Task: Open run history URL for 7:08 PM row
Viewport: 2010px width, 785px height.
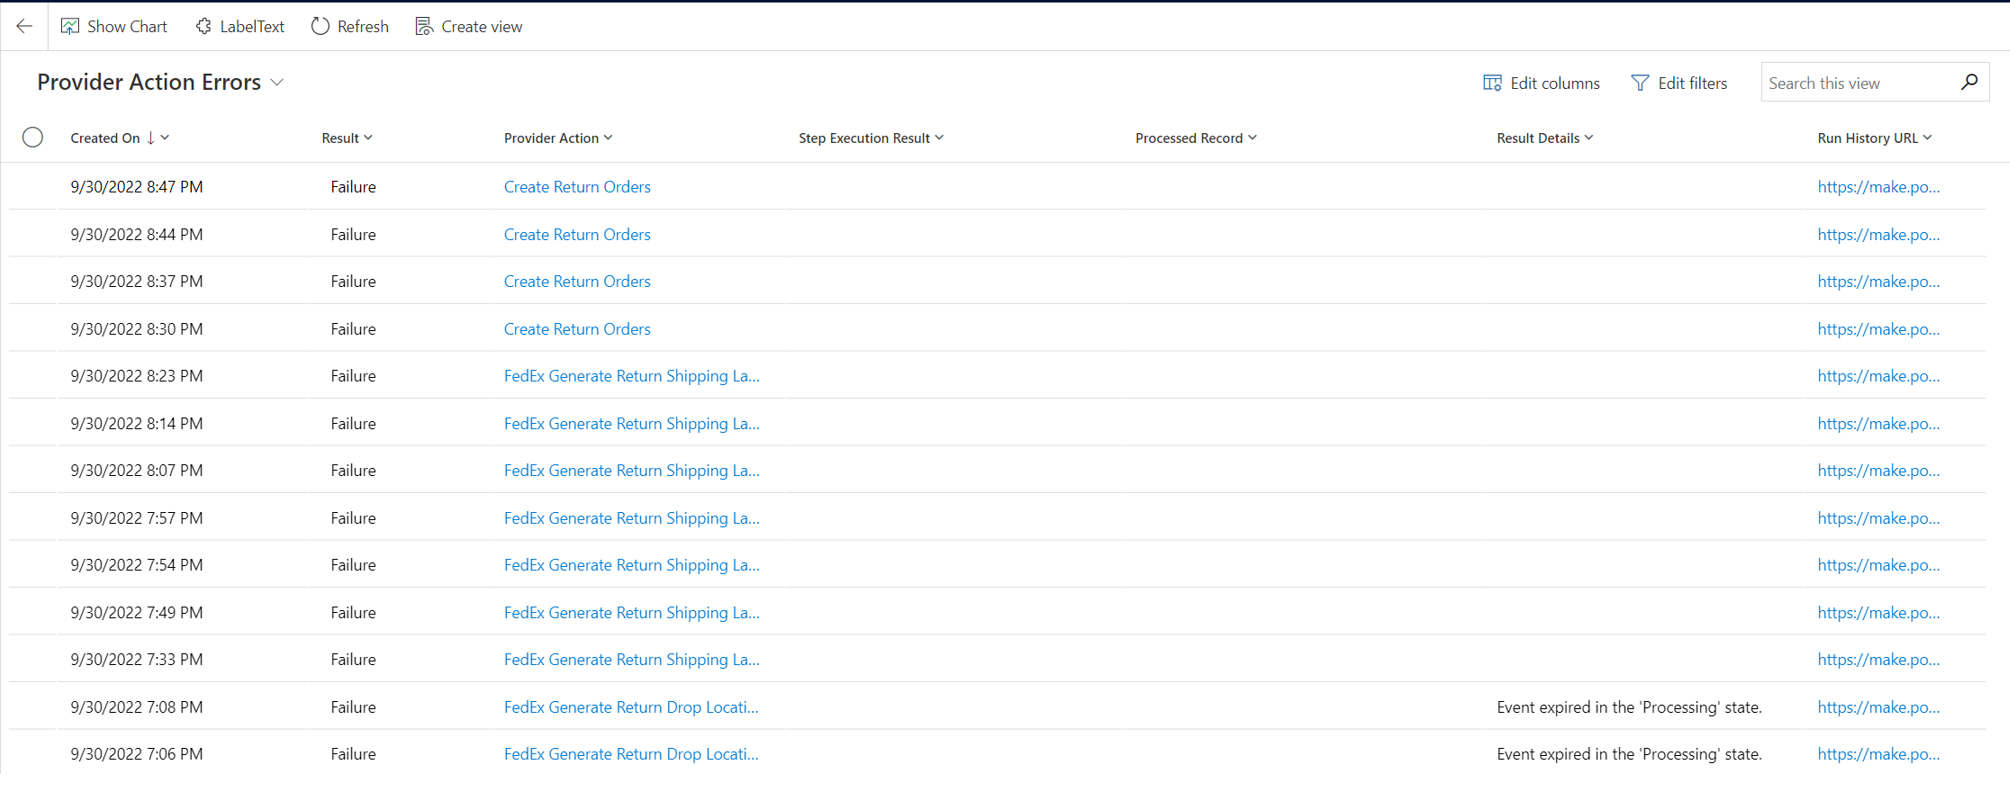Action: pos(1879,707)
